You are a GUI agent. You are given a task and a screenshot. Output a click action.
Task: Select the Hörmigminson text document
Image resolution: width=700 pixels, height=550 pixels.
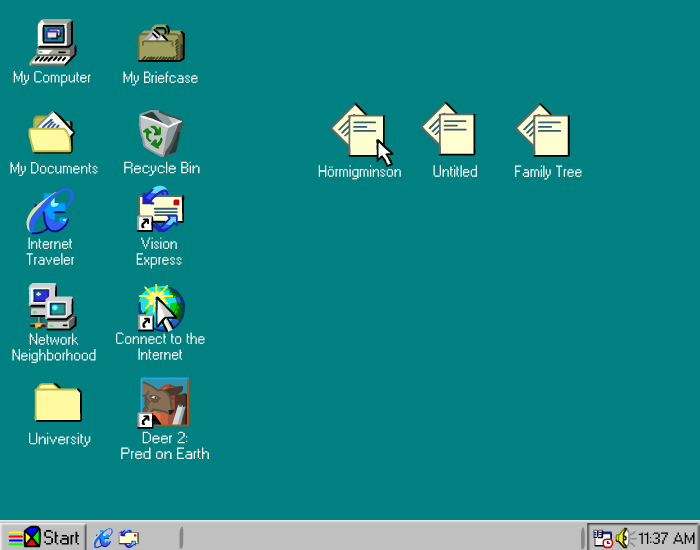point(358,134)
